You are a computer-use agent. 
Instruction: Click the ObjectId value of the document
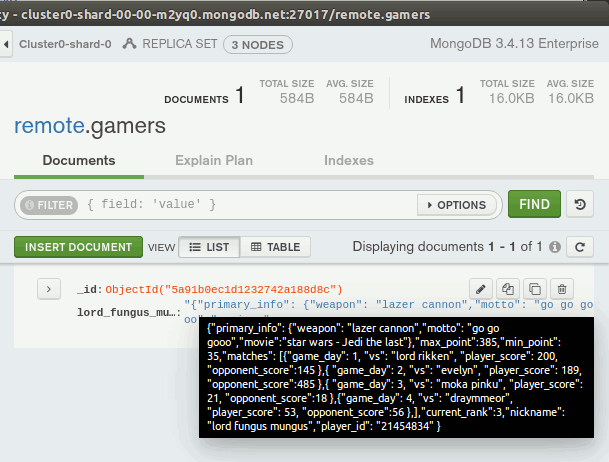coord(224,290)
